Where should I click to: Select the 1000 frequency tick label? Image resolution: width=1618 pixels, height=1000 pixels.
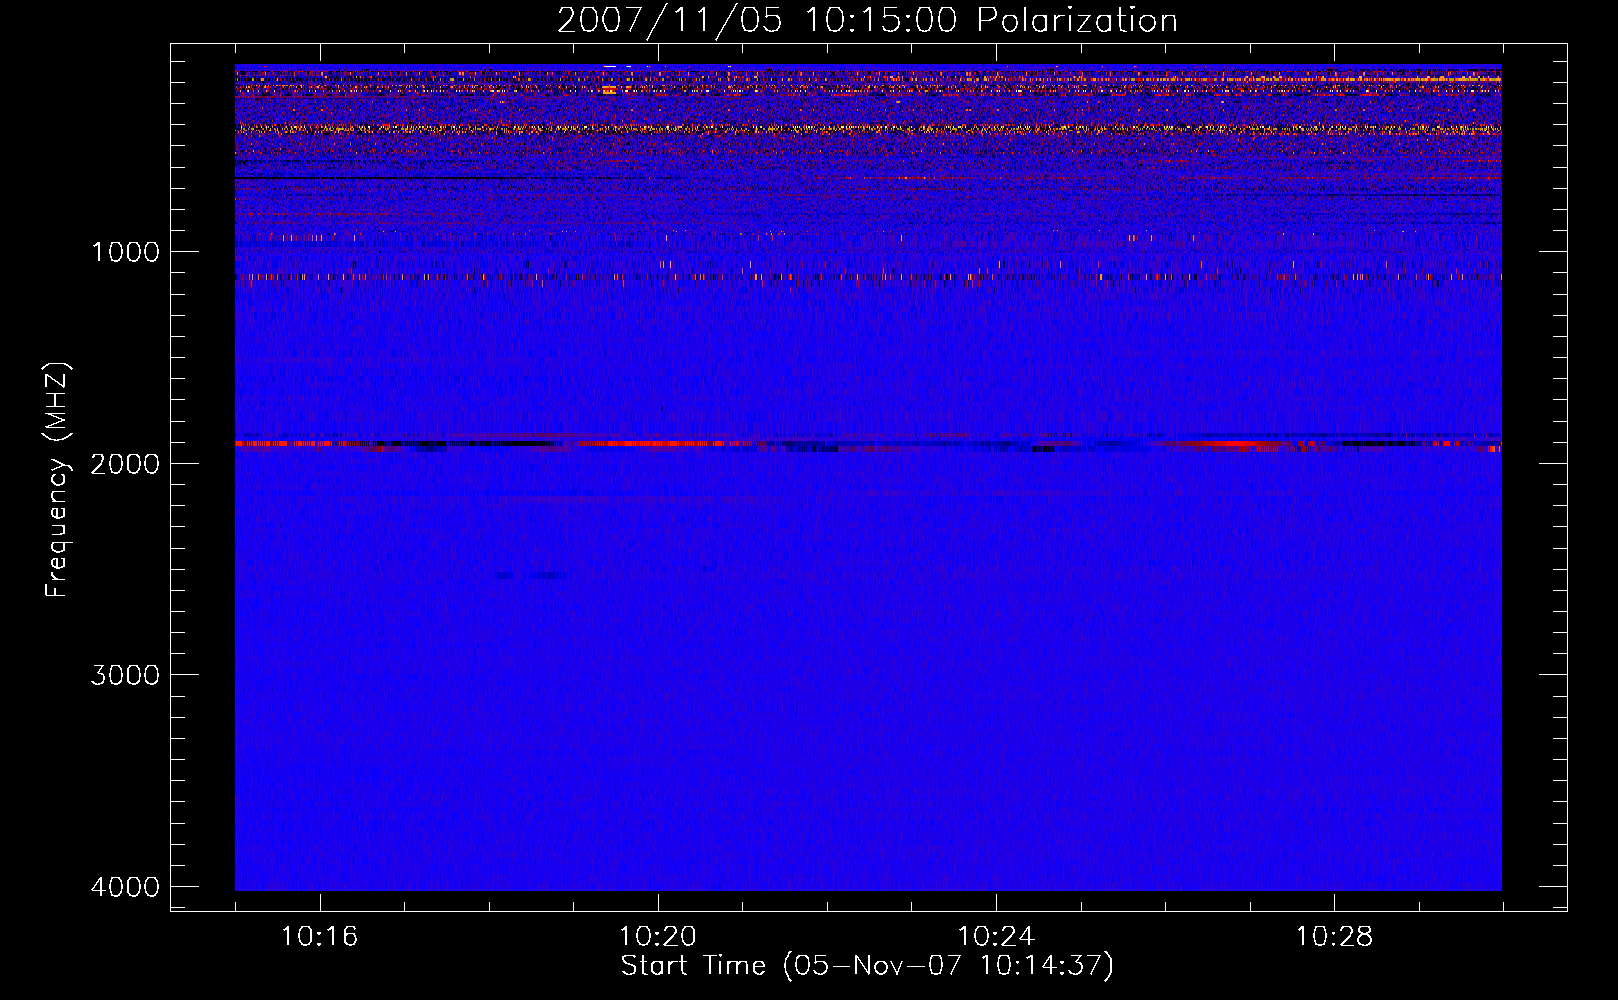[x=125, y=252]
